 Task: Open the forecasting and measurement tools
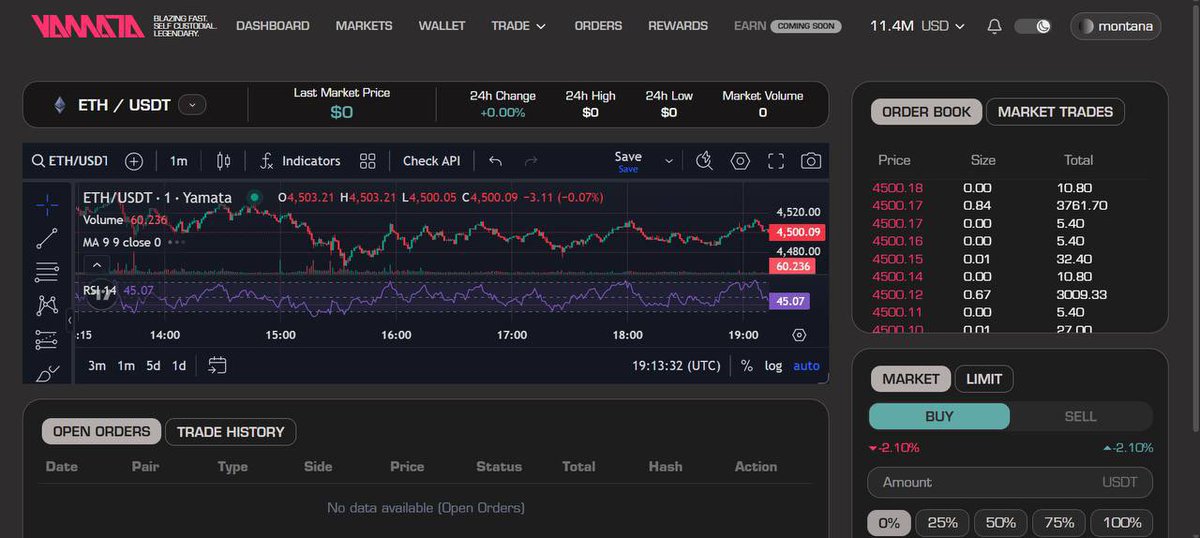47,340
